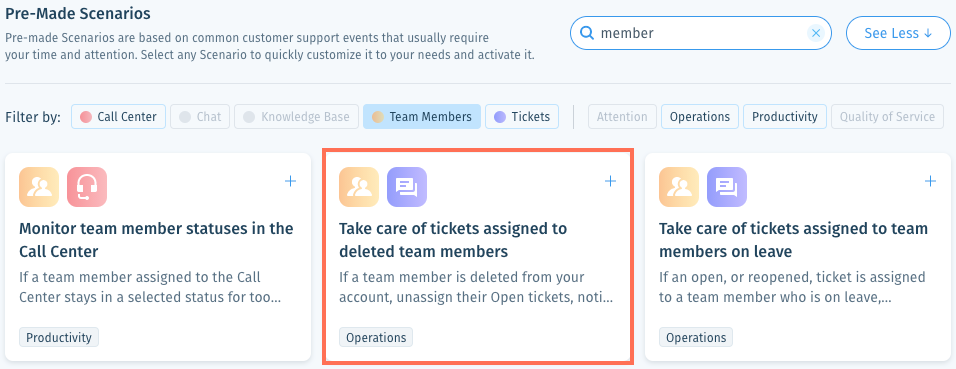Select the Chat filter chip

point(200,116)
